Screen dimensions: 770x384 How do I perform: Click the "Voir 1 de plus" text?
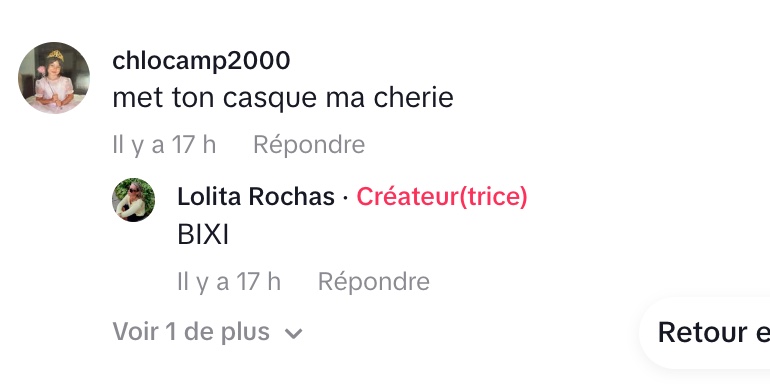(x=191, y=331)
